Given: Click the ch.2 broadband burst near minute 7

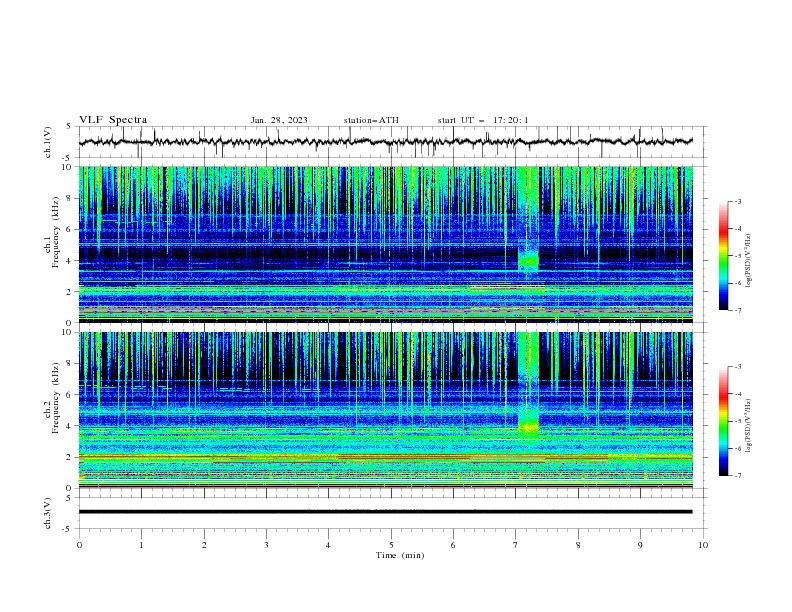Looking at the screenshot, I should pyautogui.click(x=528, y=384).
